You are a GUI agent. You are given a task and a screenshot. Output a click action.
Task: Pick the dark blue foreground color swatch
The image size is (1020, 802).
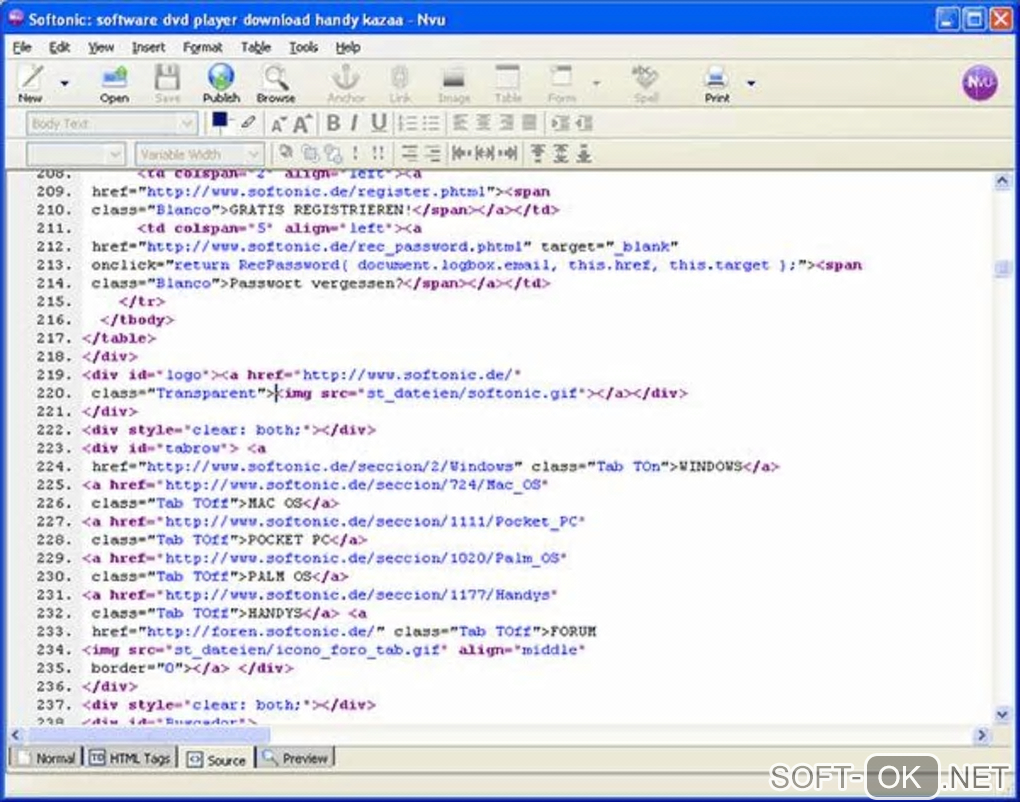[x=219, y=120]
